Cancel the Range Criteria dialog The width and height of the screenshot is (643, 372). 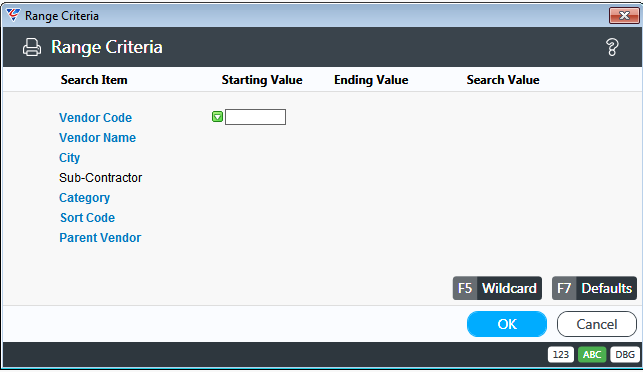click(x=597, y=324)
